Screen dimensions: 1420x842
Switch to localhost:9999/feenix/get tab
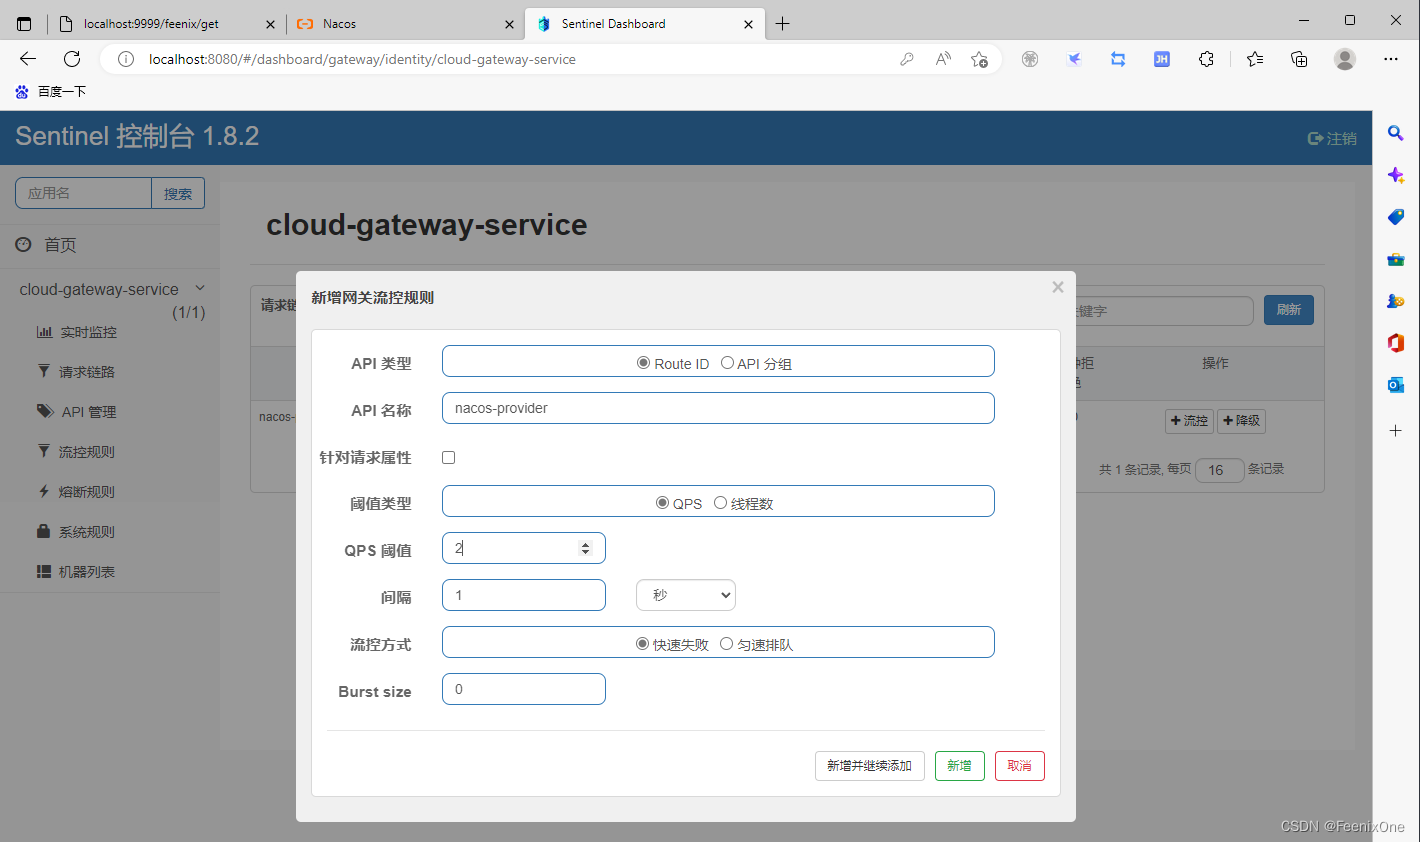click(x=166, y=24)
